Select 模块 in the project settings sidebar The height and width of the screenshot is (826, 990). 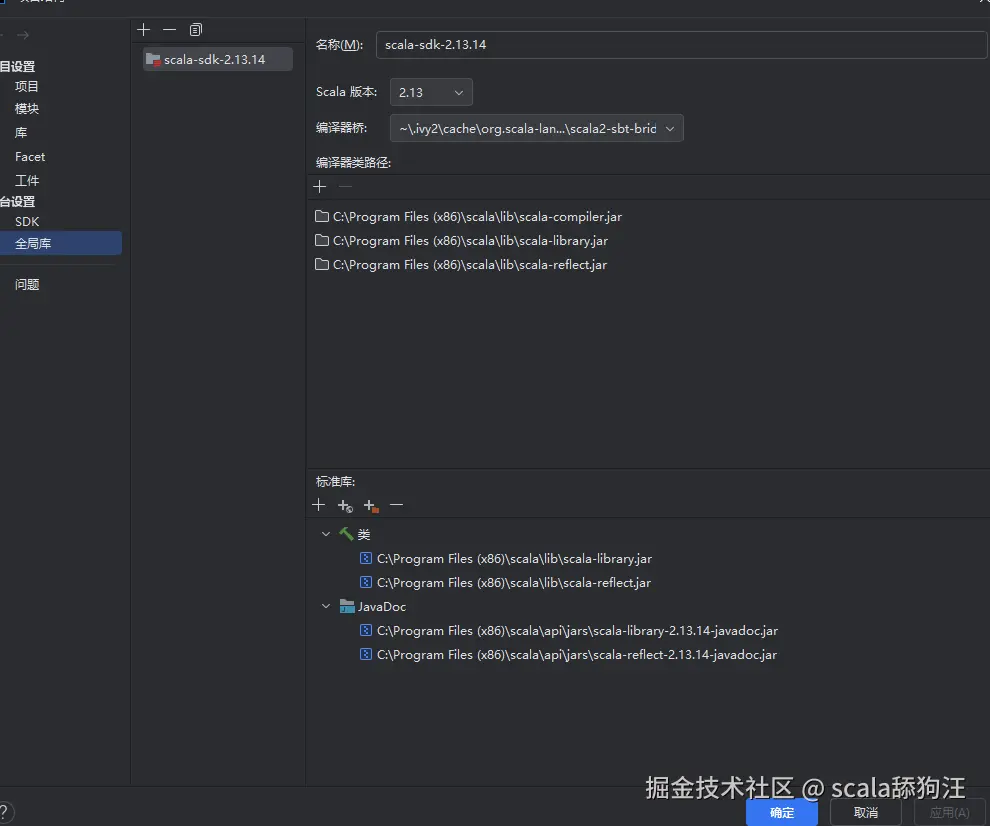point(26,108)
